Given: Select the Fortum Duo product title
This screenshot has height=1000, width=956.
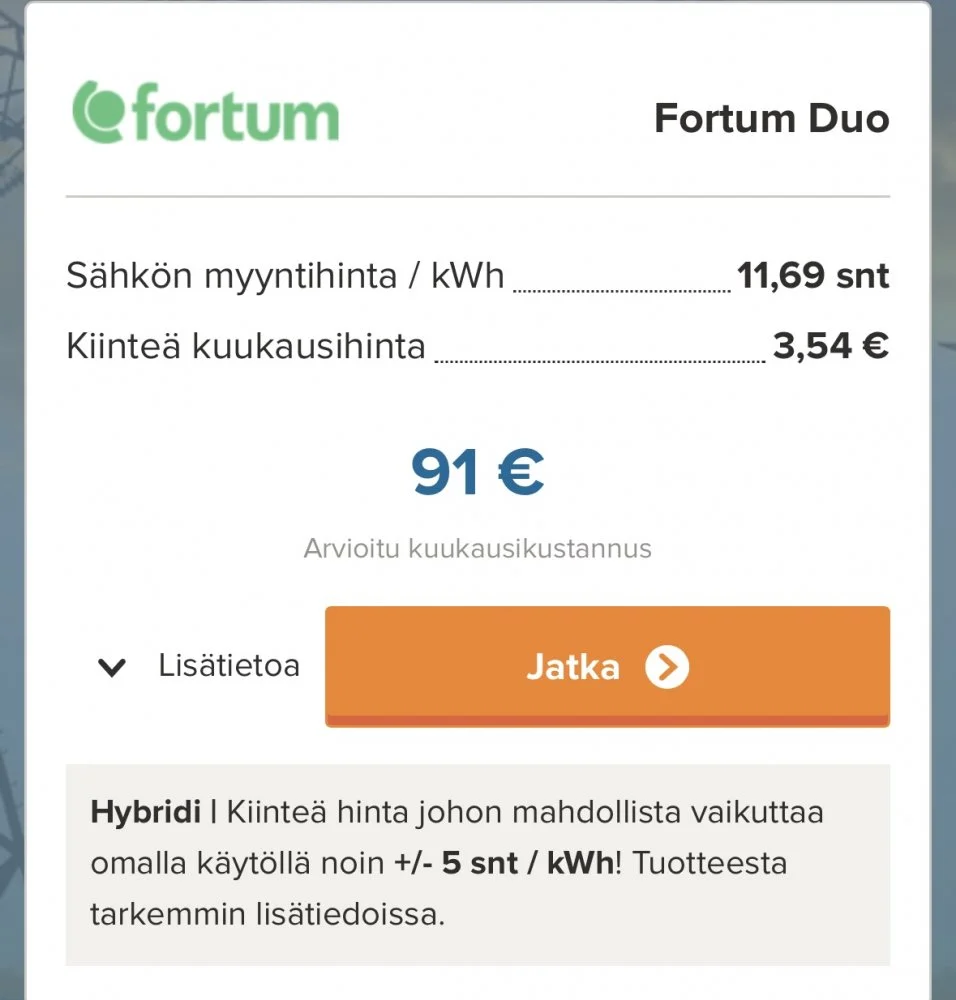Looking at the screenshot, I should (771, 119).
